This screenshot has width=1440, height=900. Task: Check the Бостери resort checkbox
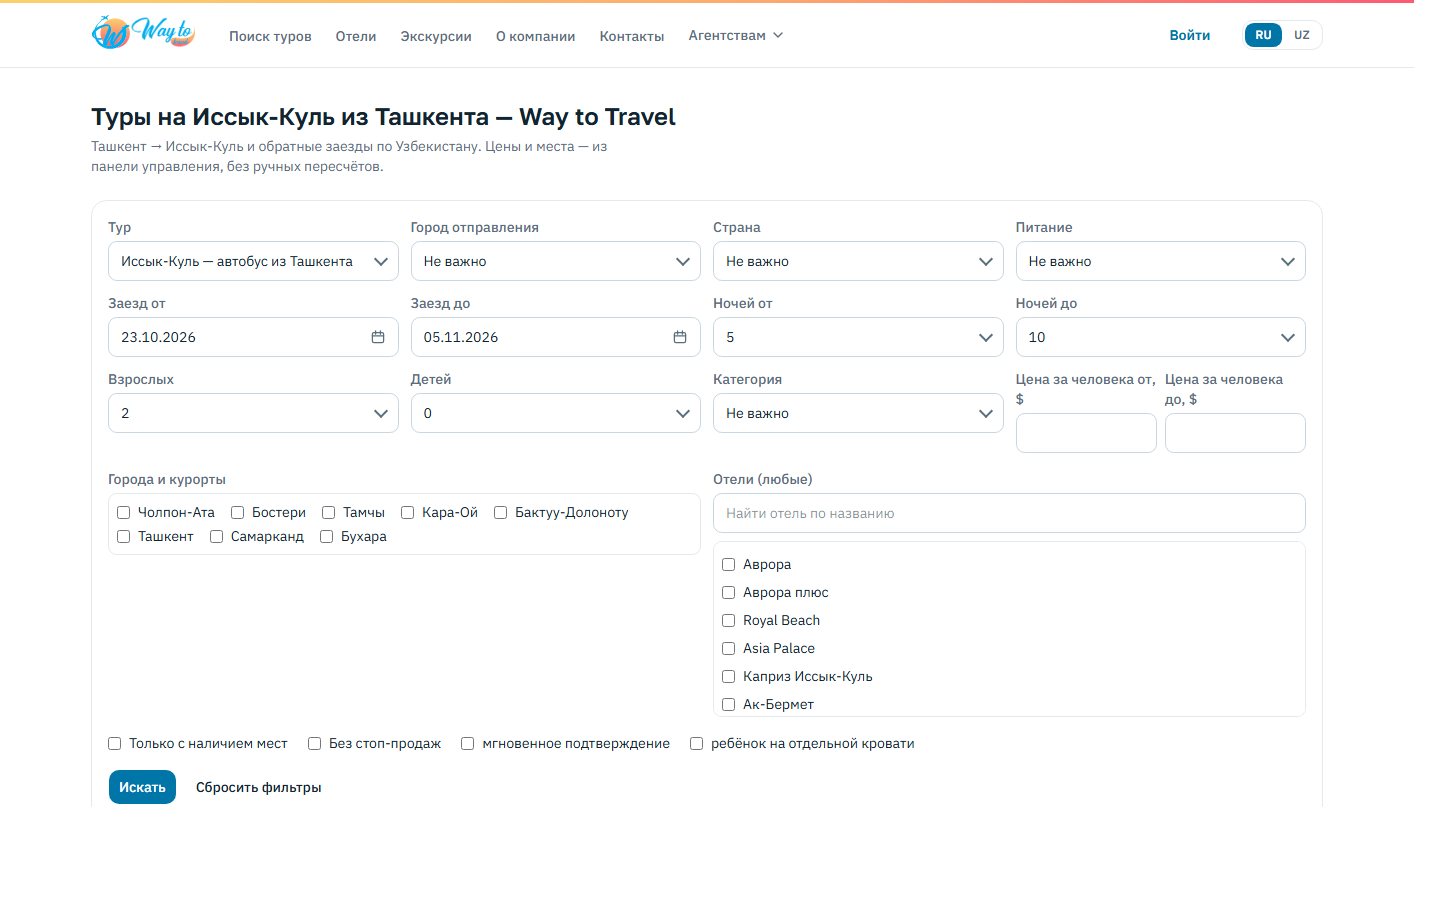[238, 513]
